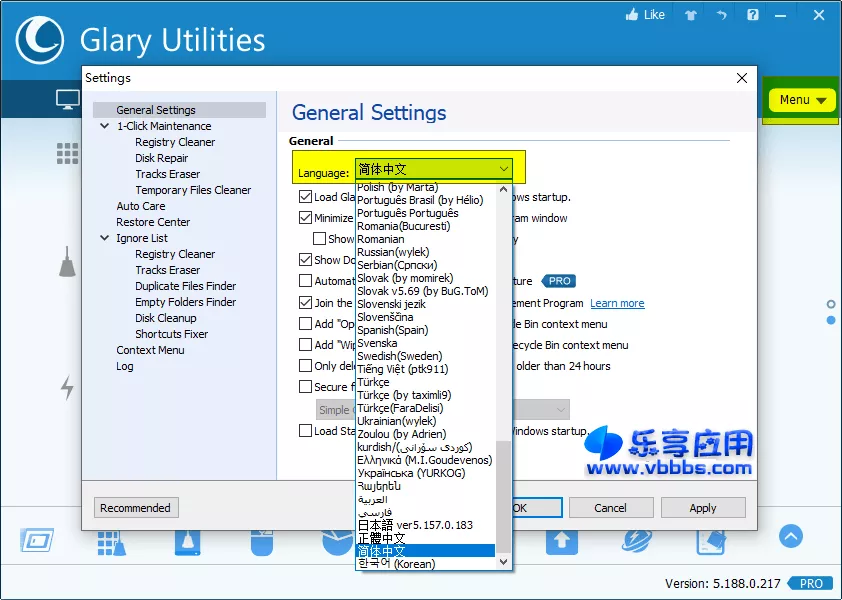This screenshot has height=600, width=842.
Task: Open the upload arrow tool at the bottom
Action: [x=562, y=540]
